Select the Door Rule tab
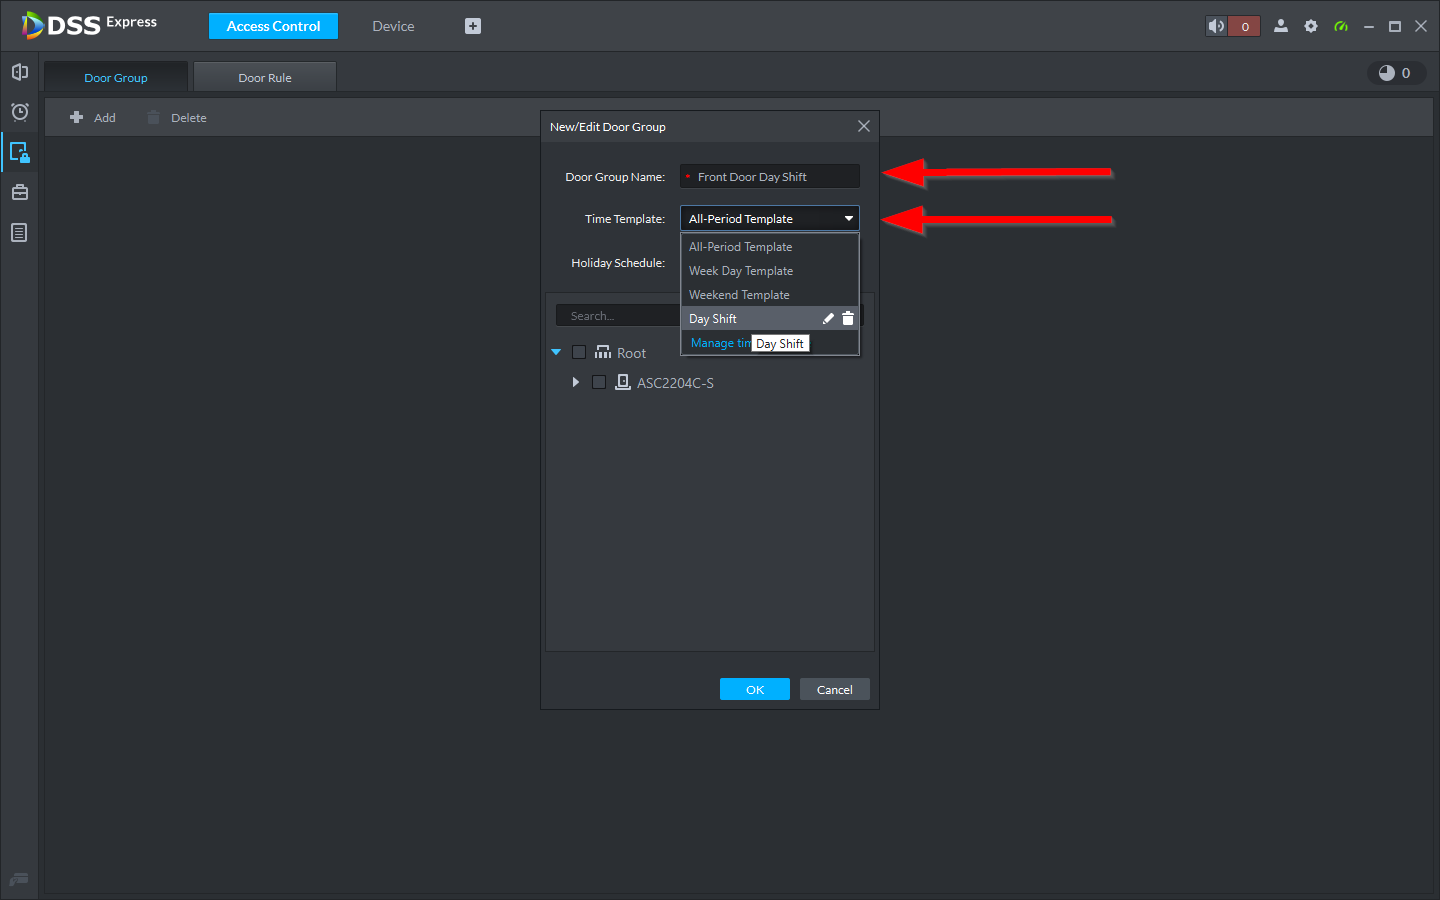Viewport: 1440px width, 900px height. coord(265,77)
